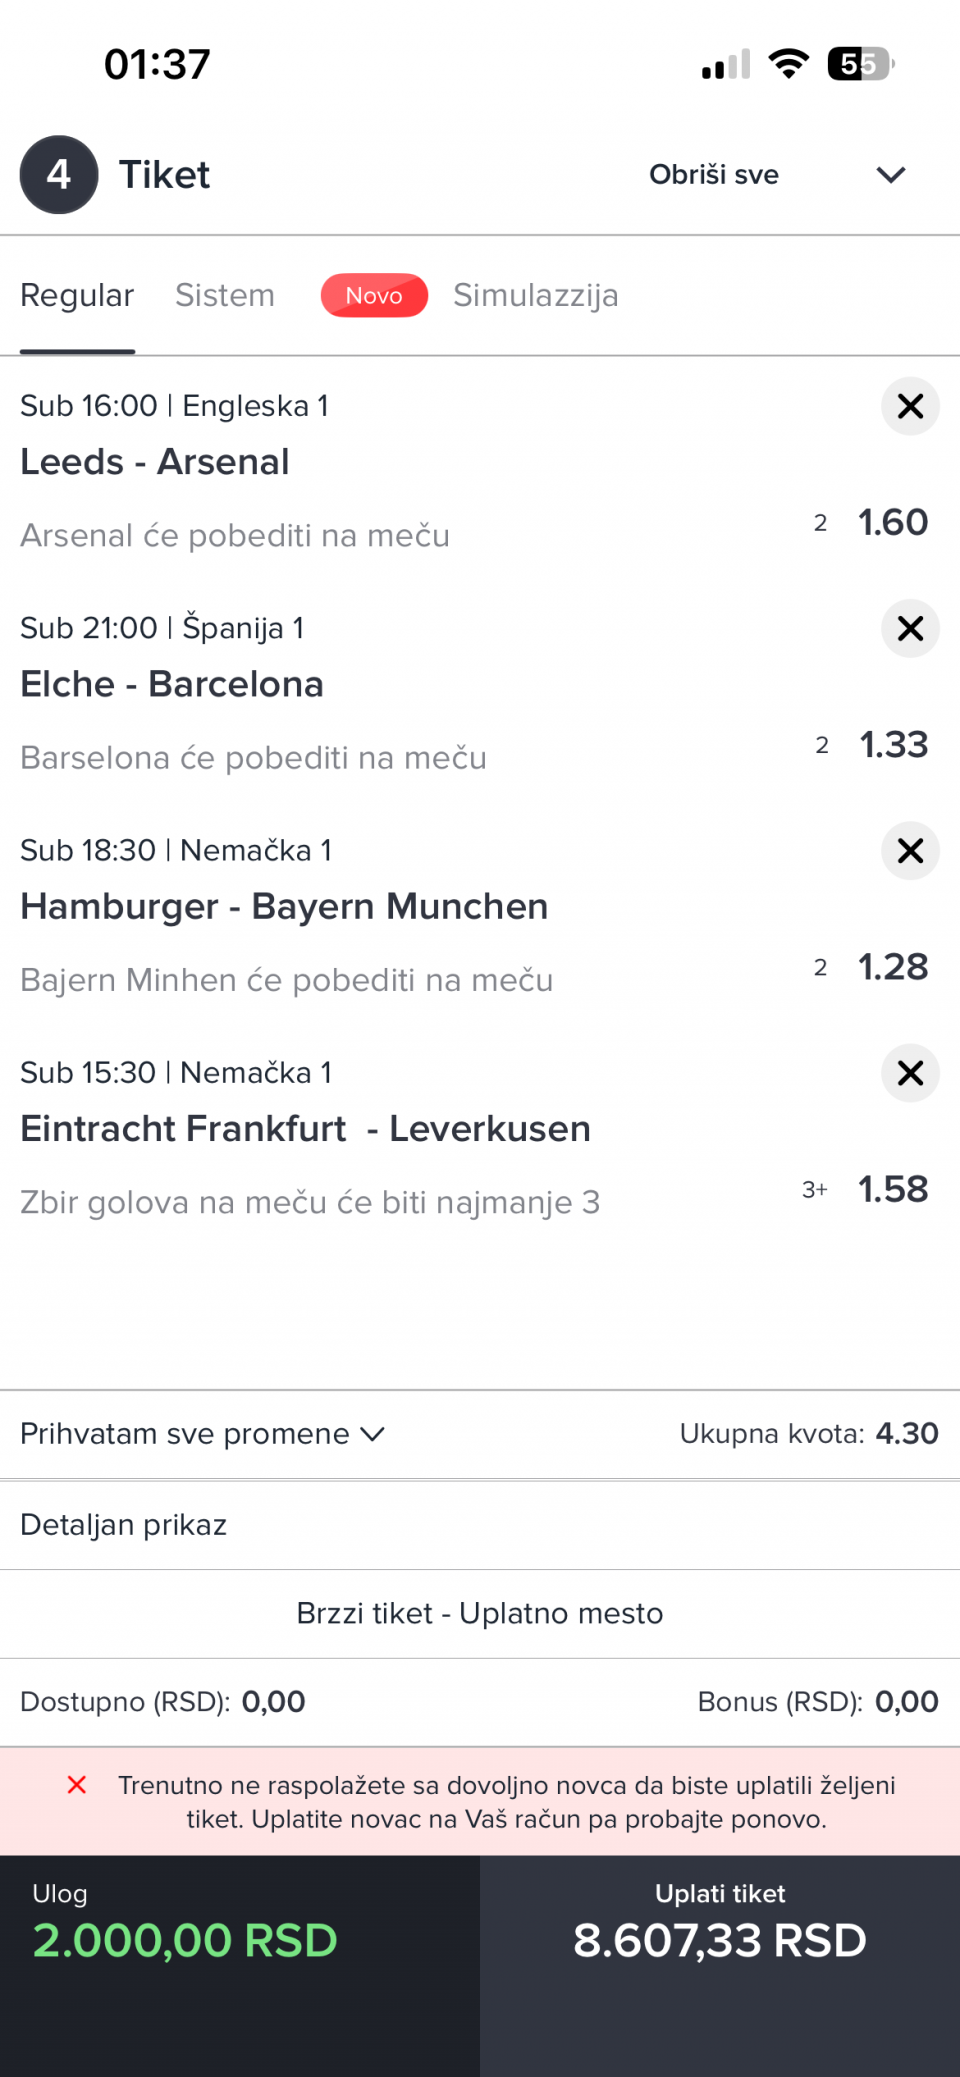Remove the Elche - Barcelona selection

pos(910,628)
